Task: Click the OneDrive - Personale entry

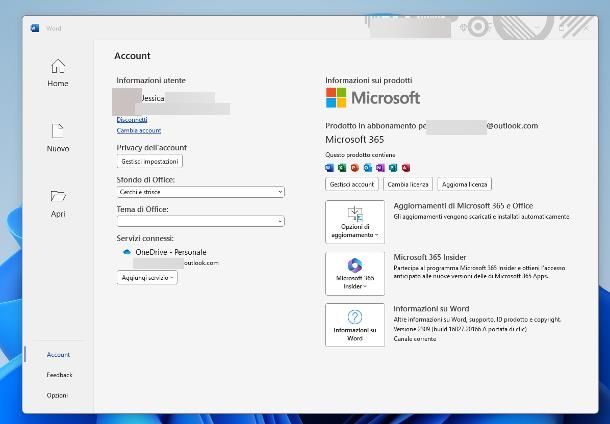Action: point(171,252)
